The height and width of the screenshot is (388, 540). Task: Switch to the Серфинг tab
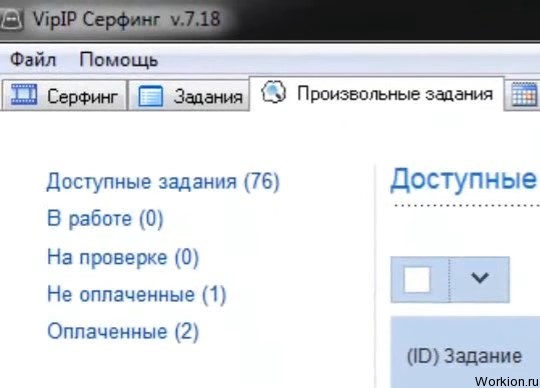point(64,96)
